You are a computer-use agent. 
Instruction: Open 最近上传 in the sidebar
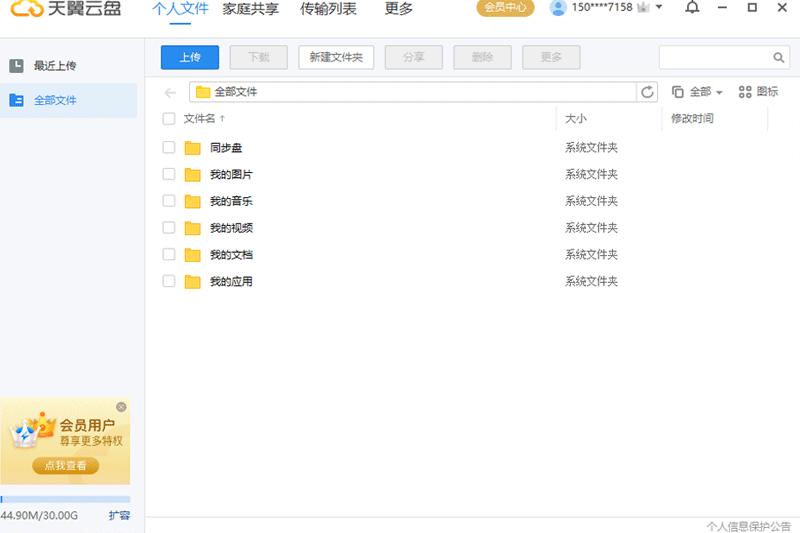tap(55, 66)
